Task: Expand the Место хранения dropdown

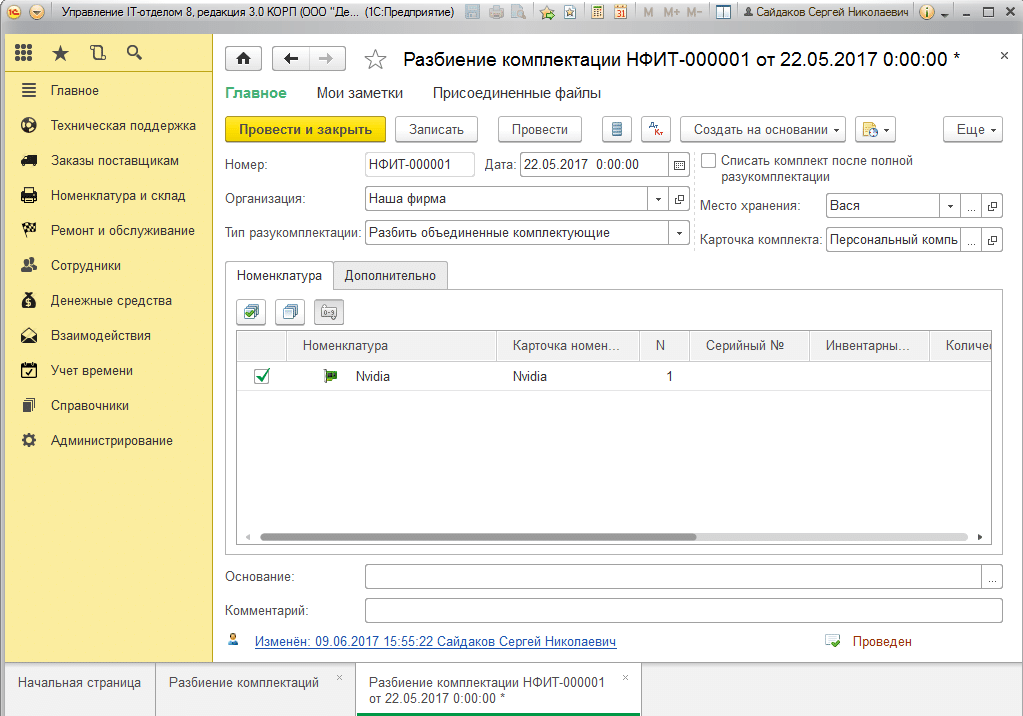Action: (950, 206)
